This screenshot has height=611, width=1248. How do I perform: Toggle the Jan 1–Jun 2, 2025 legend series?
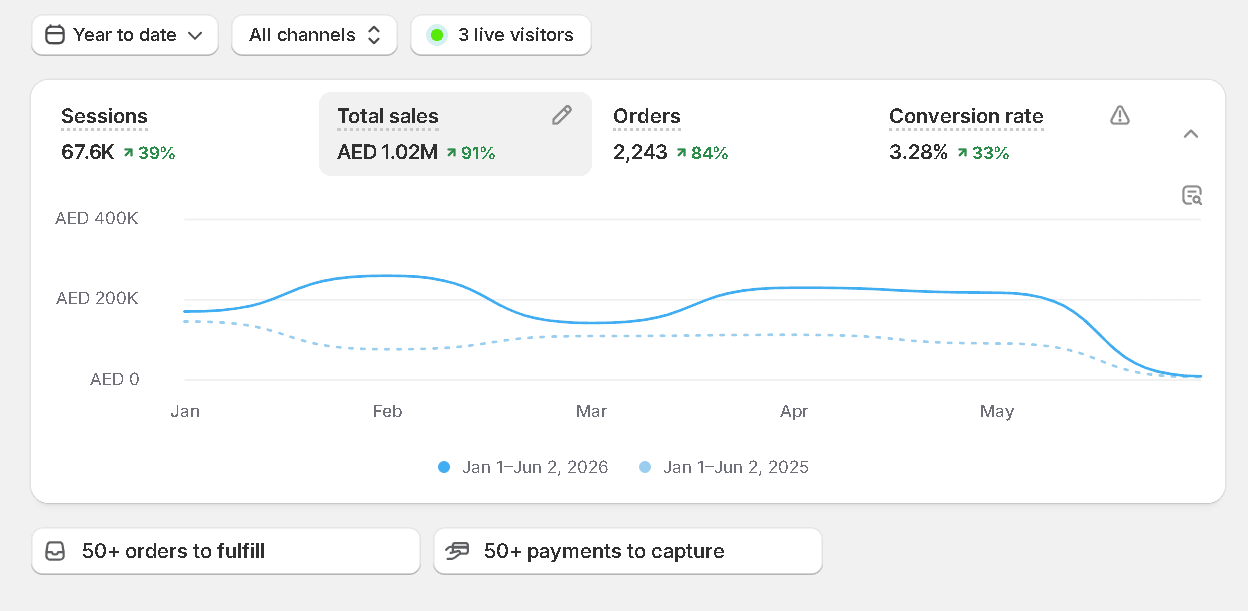[724, 467]
